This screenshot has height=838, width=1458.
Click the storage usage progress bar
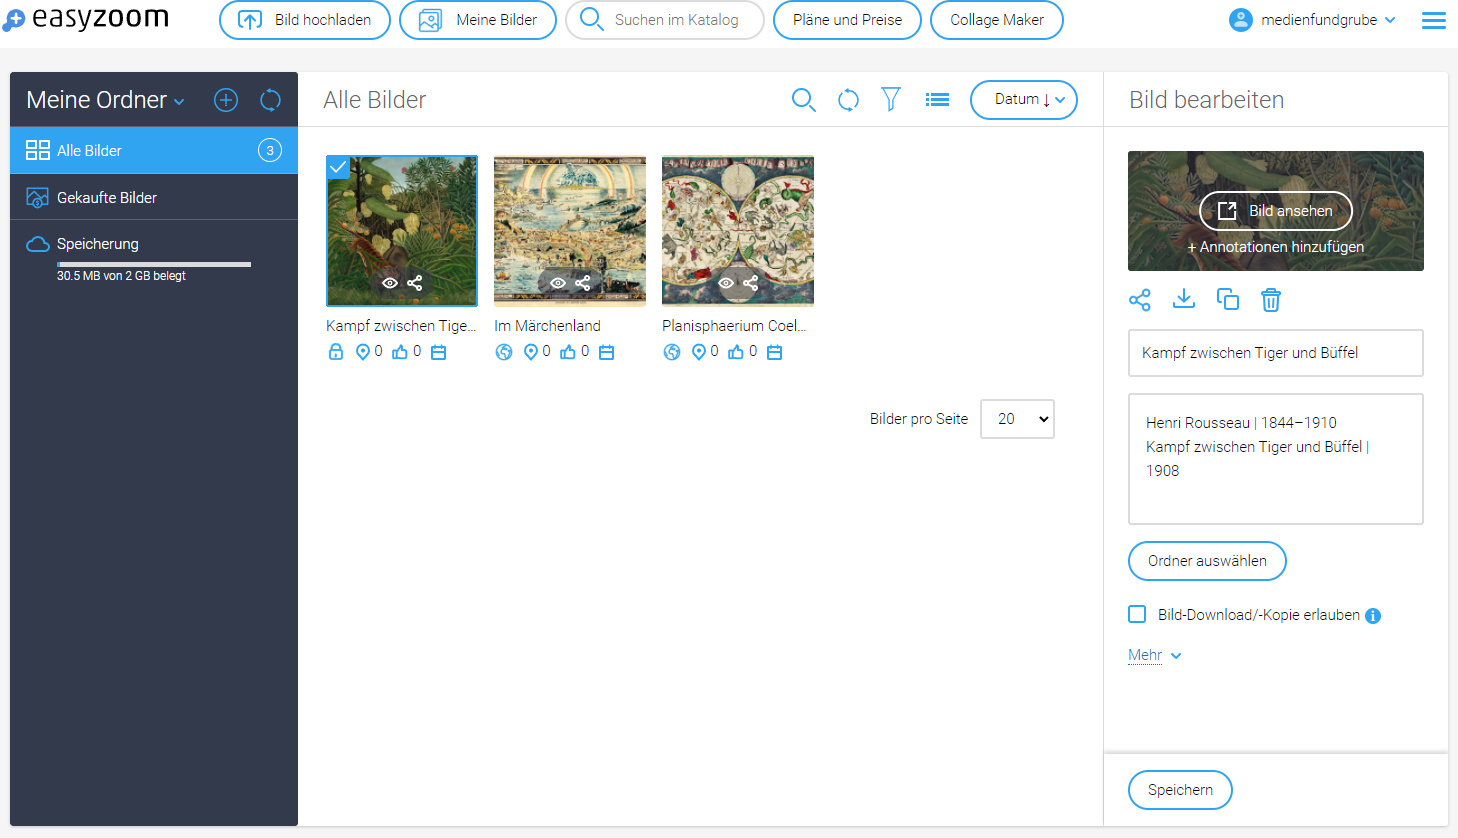coord(154,264)
